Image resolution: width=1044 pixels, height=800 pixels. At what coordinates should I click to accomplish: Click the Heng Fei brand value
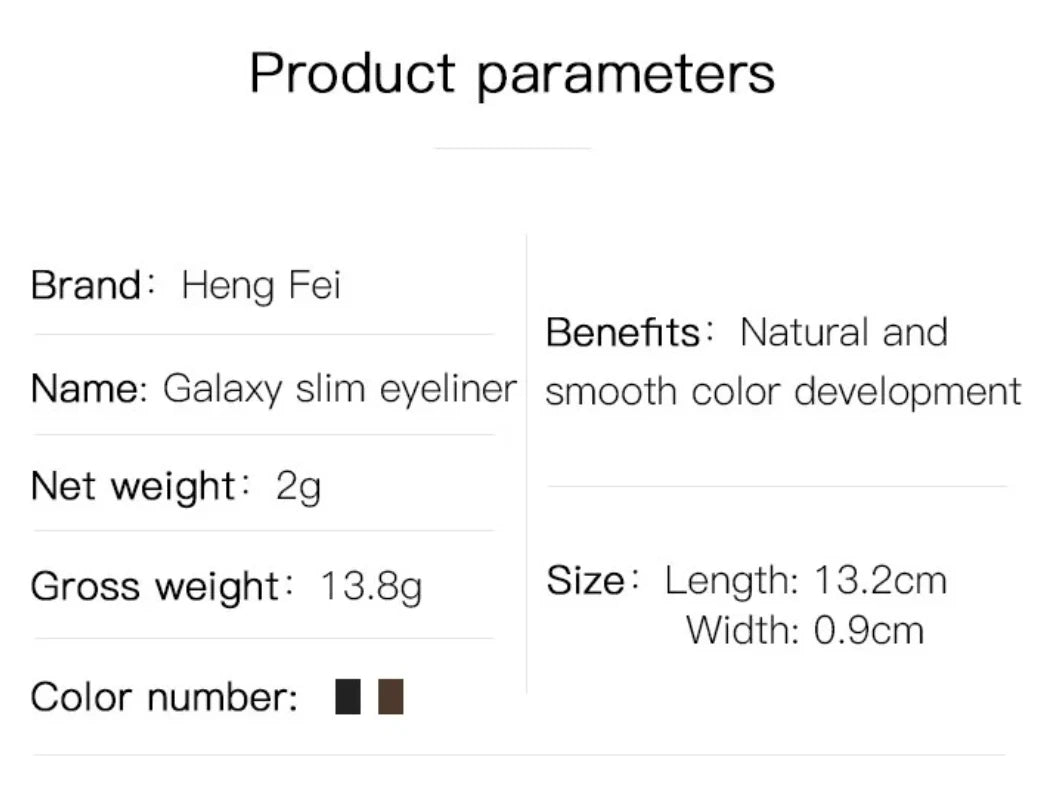pyautogui.click(x=261, y=287)
